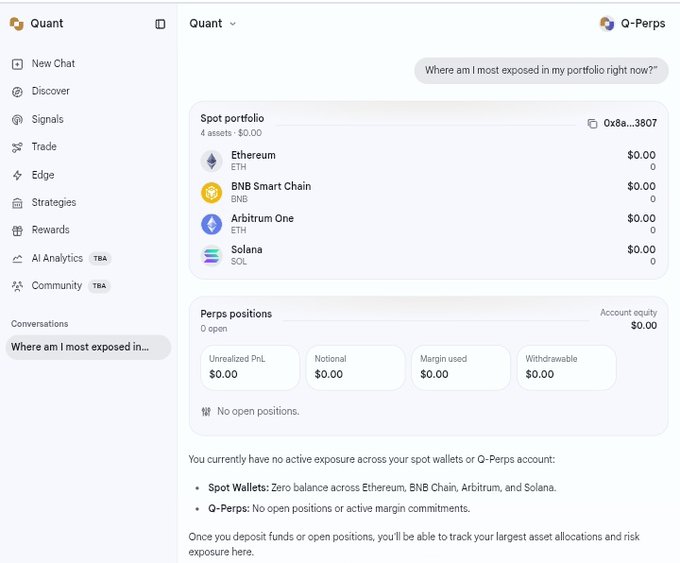Click the 'Conversations' section label
Image resolution: width=680 pixels, height=563 pixels.
click(39, 324)
